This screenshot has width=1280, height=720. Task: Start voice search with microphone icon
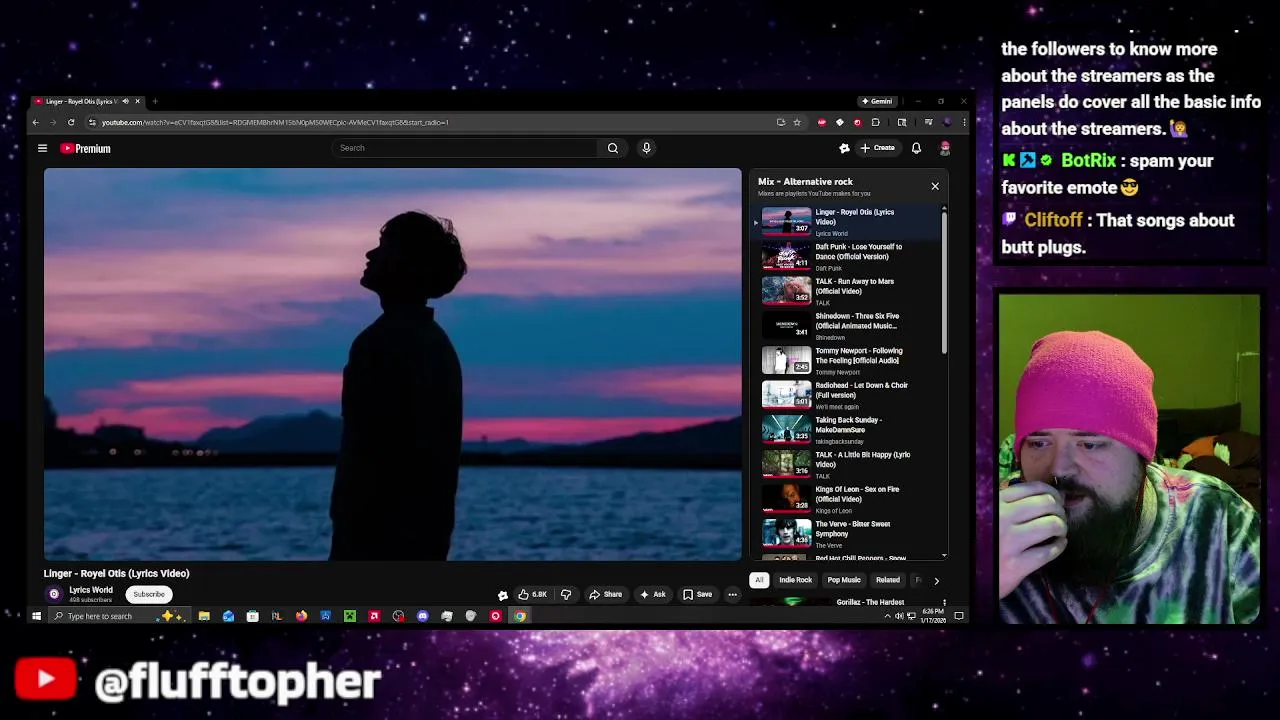click(x=646, y=148)
